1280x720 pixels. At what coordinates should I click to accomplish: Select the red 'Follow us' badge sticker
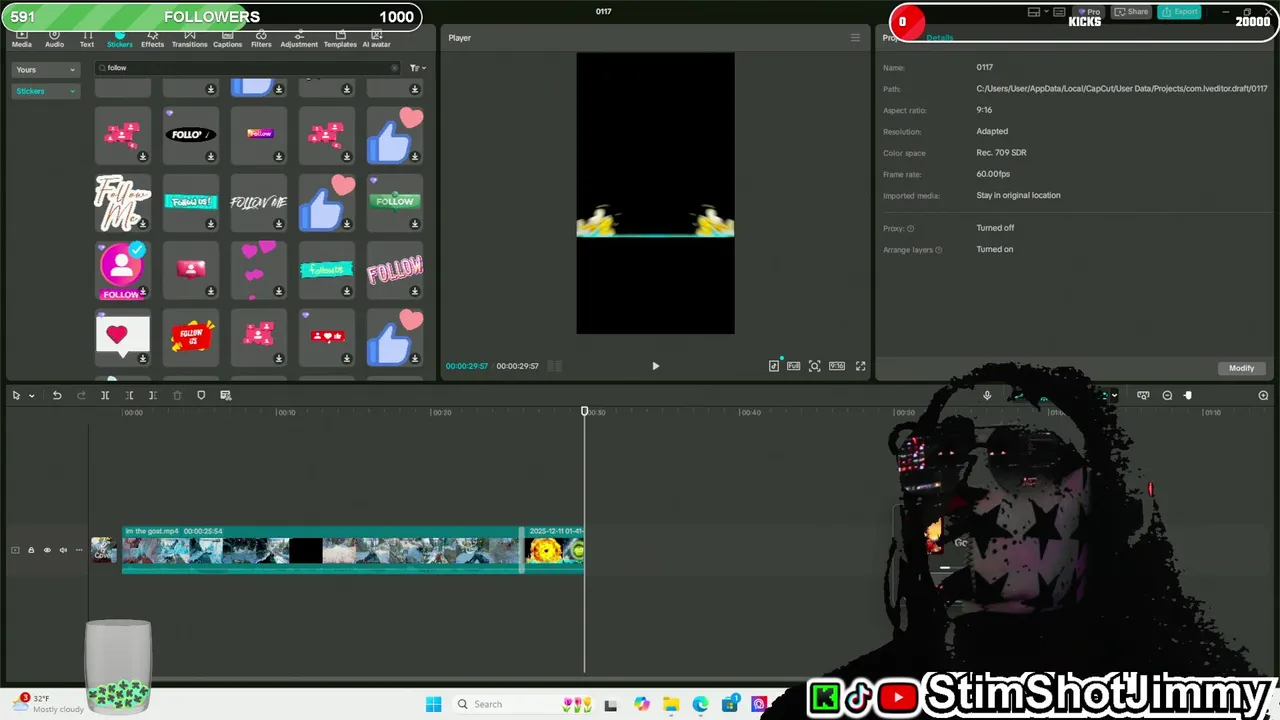coord(190,337)
